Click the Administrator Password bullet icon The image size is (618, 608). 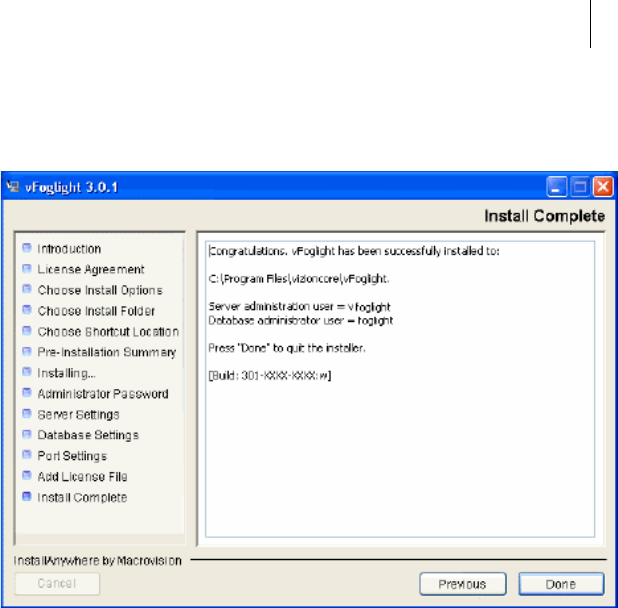(27, 393)
